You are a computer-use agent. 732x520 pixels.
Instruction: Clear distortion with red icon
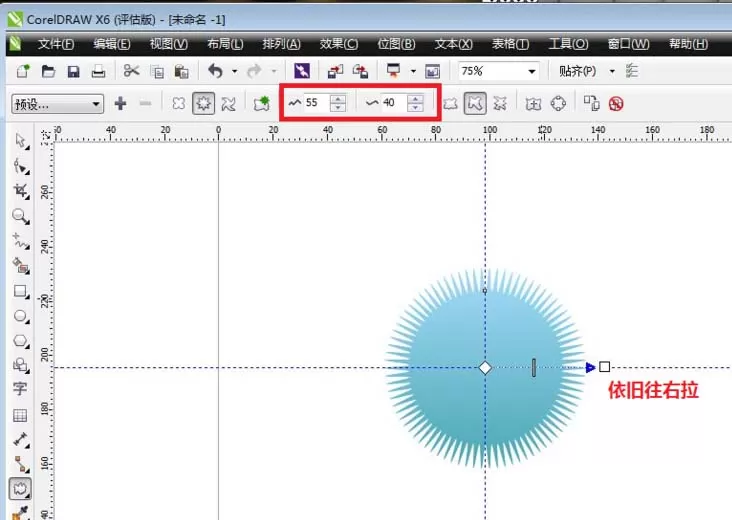pos(616,104)
